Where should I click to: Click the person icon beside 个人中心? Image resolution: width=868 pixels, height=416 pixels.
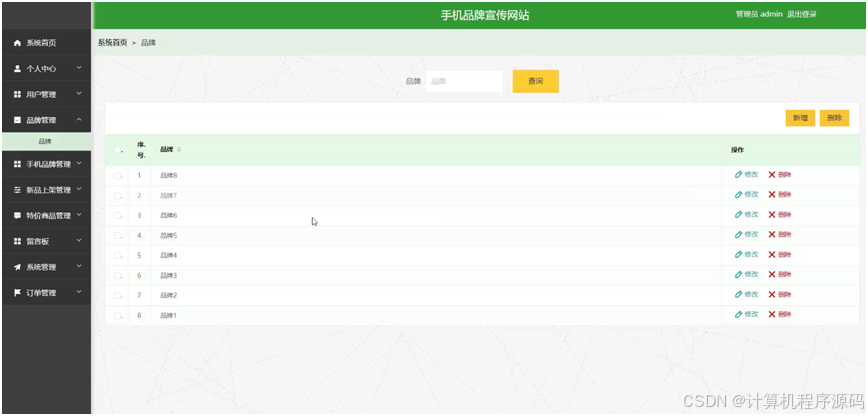[x=17, y=69]
